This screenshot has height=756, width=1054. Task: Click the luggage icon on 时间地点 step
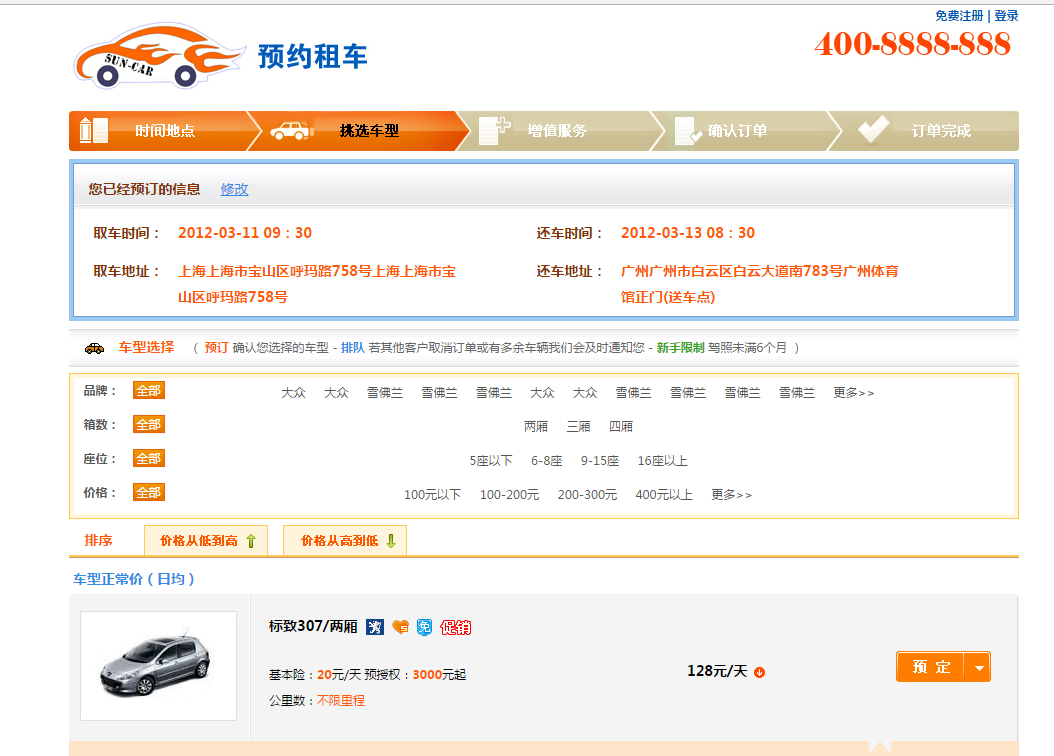point(93,128)
